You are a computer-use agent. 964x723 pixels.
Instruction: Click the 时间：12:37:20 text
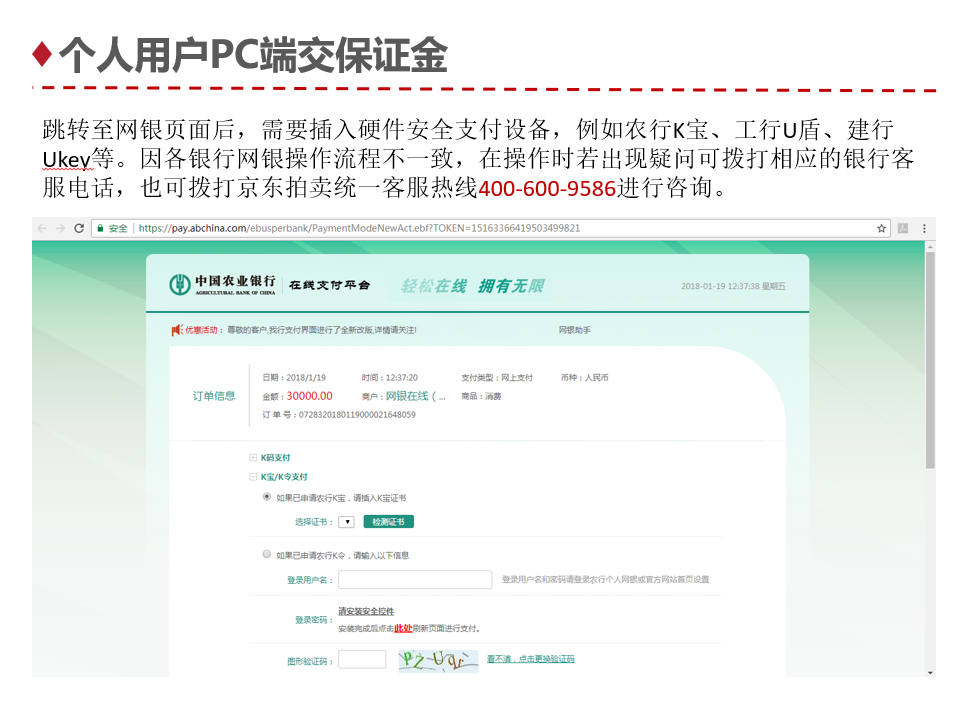point(390,377)
